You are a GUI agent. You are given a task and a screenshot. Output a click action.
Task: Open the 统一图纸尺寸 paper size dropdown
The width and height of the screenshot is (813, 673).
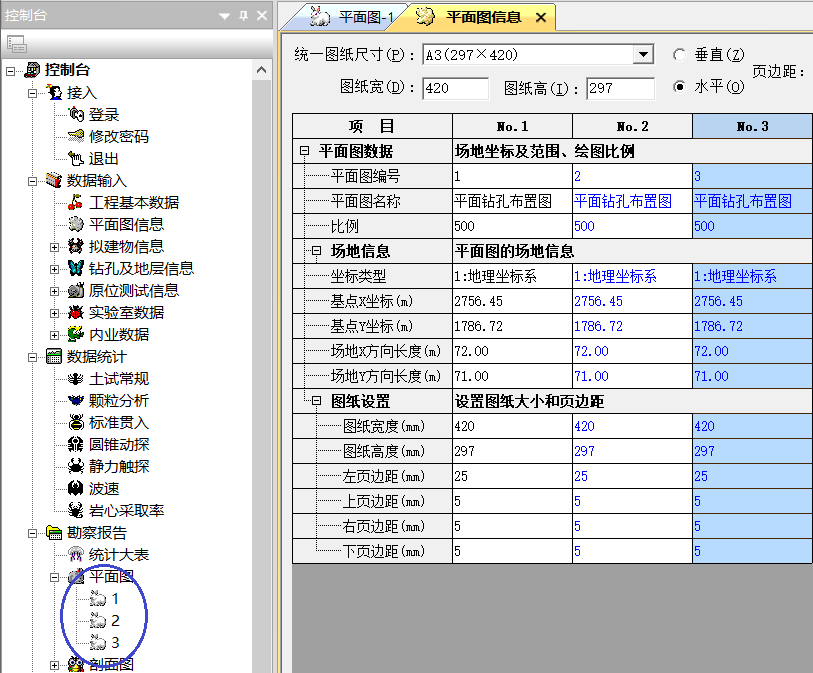[x=643, y=54]
